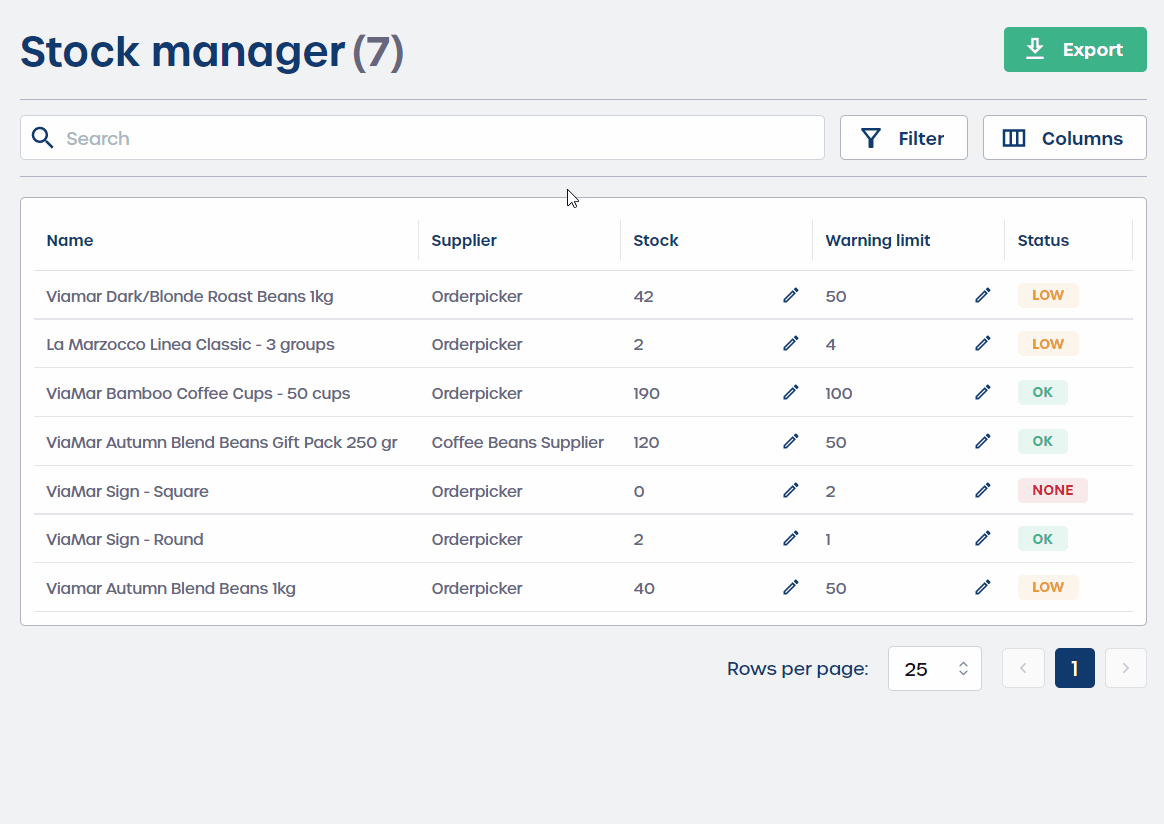Click NONE status badge for Sign - Square
The image size is (1164, 824).
1053,490
